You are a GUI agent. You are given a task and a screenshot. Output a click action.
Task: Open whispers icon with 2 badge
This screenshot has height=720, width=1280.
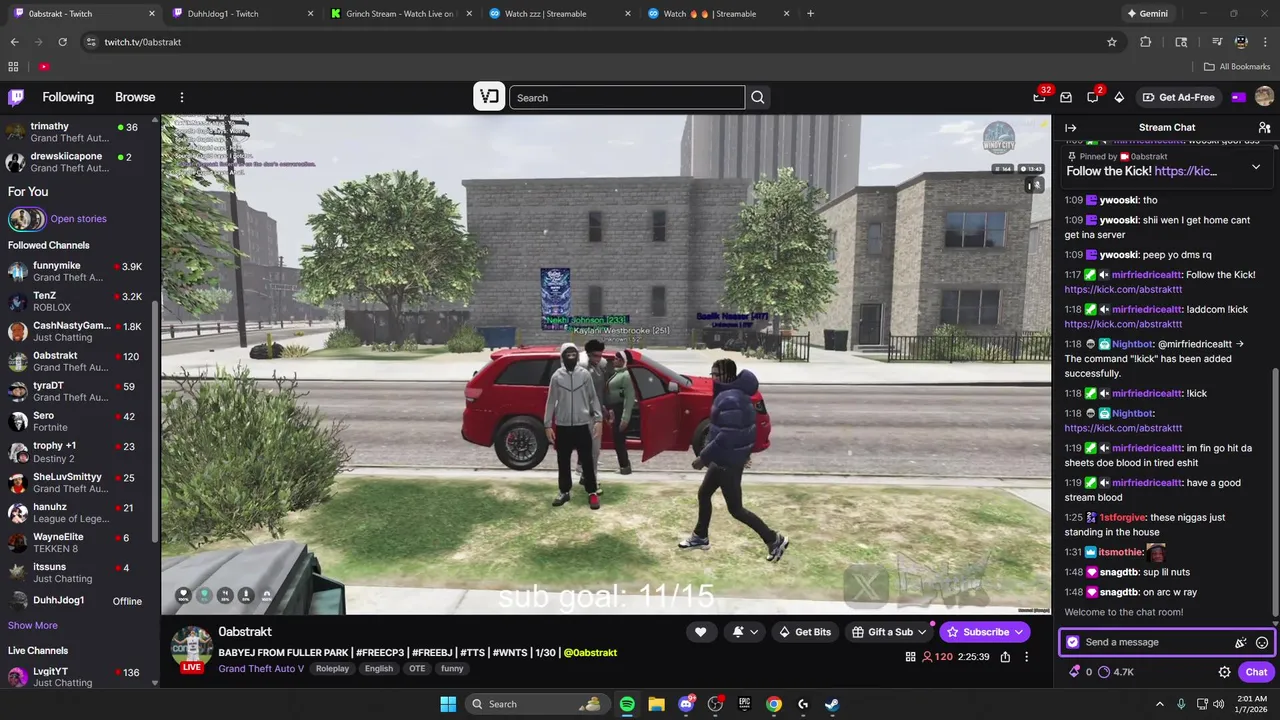click(1093, 97)
